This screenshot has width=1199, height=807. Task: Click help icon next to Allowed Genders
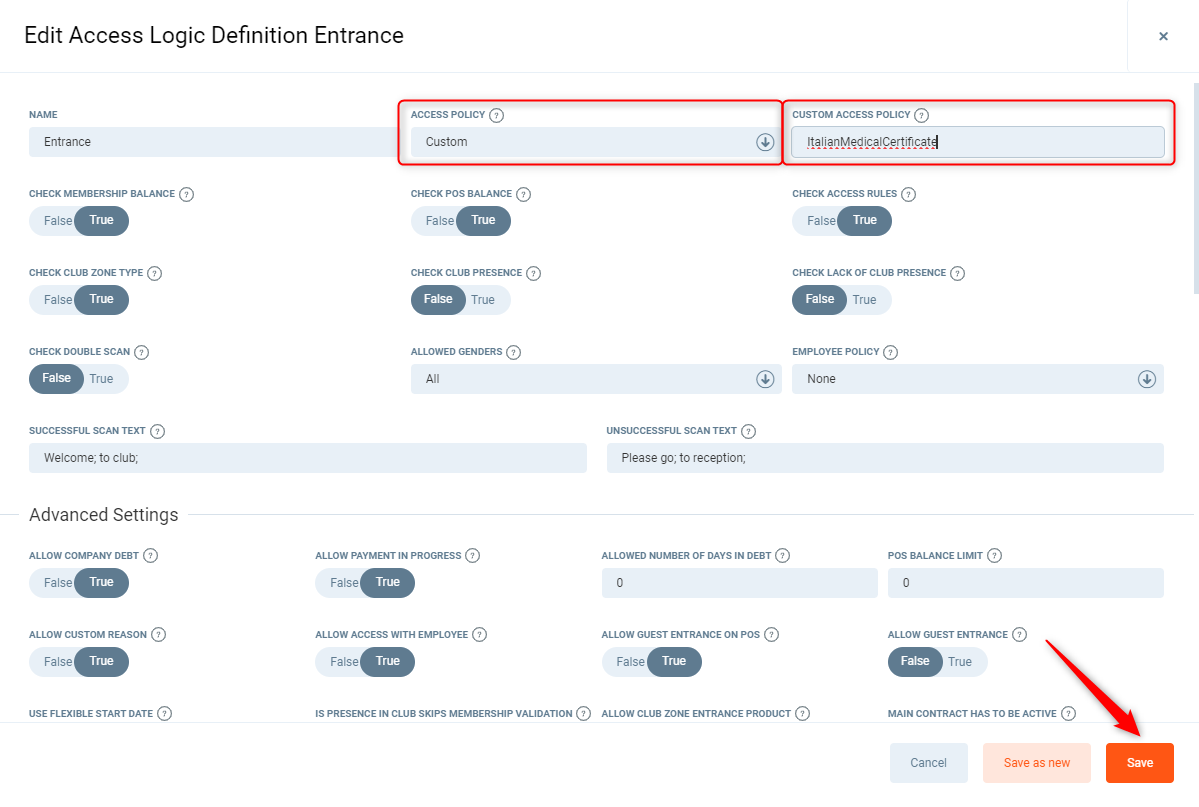click(x=513, y=352)
